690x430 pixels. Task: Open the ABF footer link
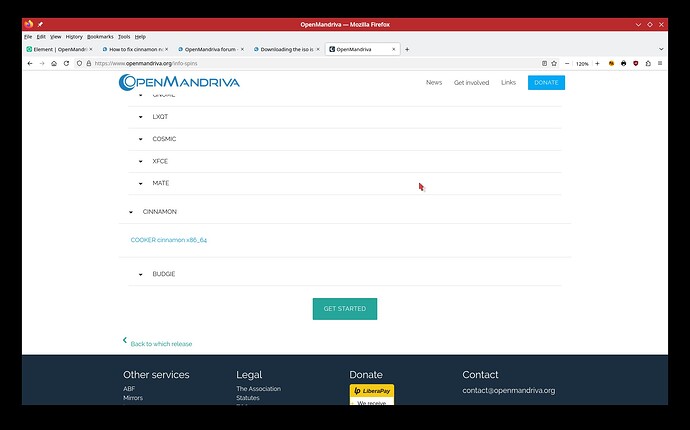click(x=129, y=389)
